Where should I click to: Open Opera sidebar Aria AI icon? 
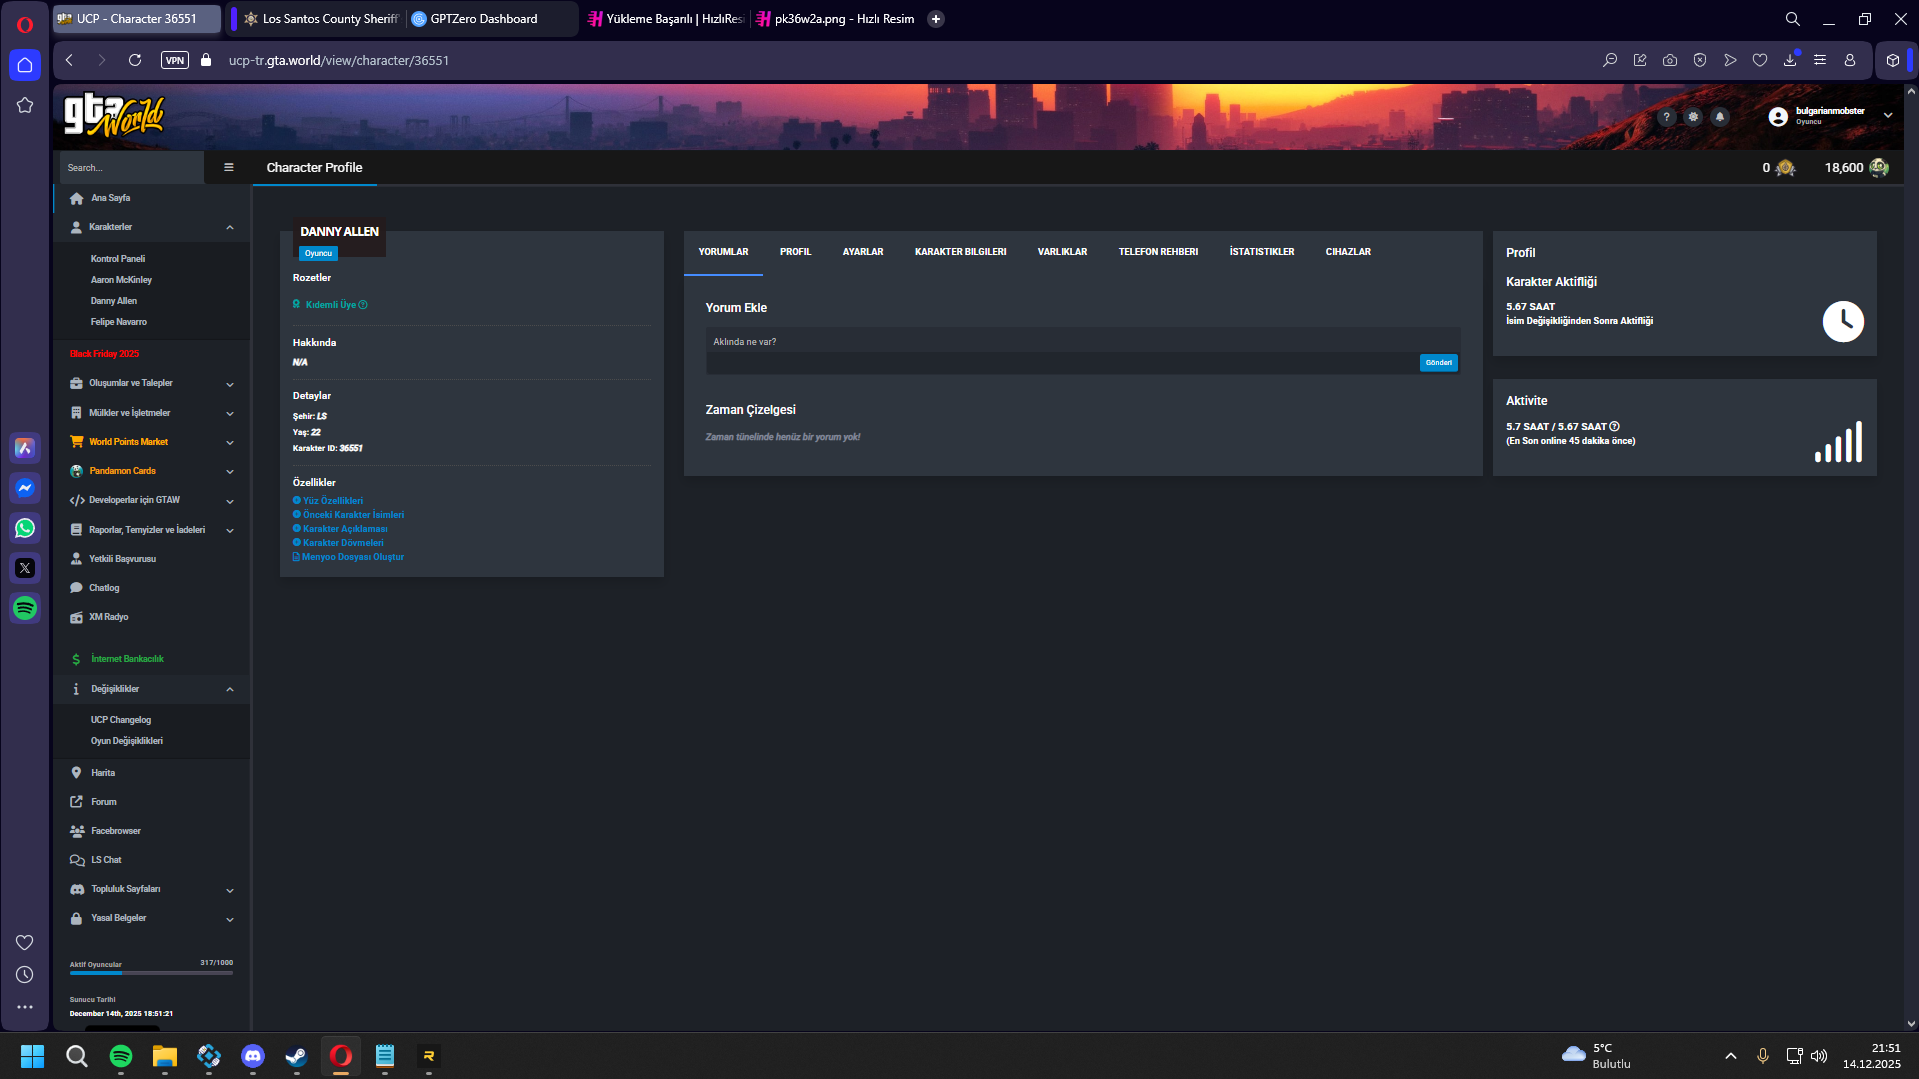[x=25, y=448]
